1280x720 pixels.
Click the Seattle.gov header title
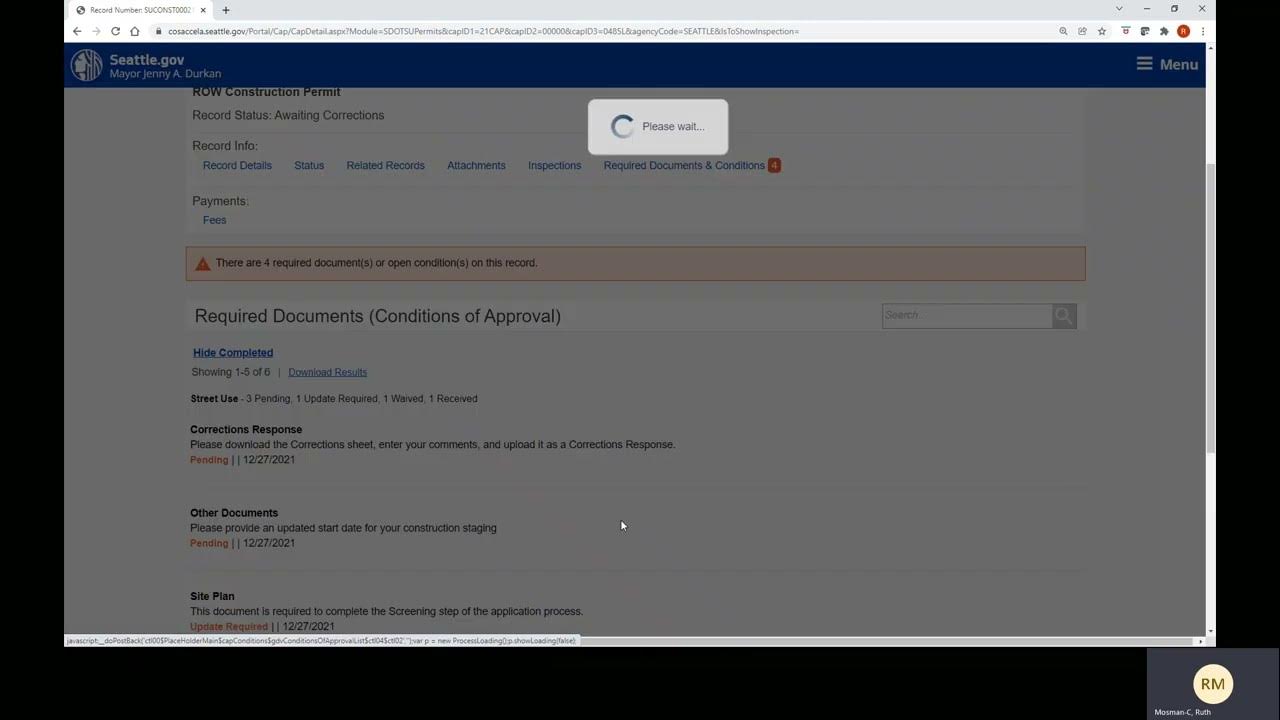pos(147,59)
